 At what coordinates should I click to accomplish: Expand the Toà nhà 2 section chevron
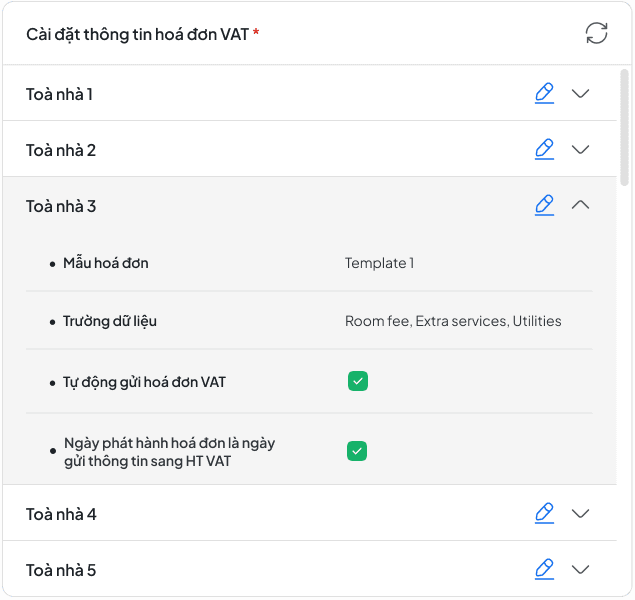[580, 150]
